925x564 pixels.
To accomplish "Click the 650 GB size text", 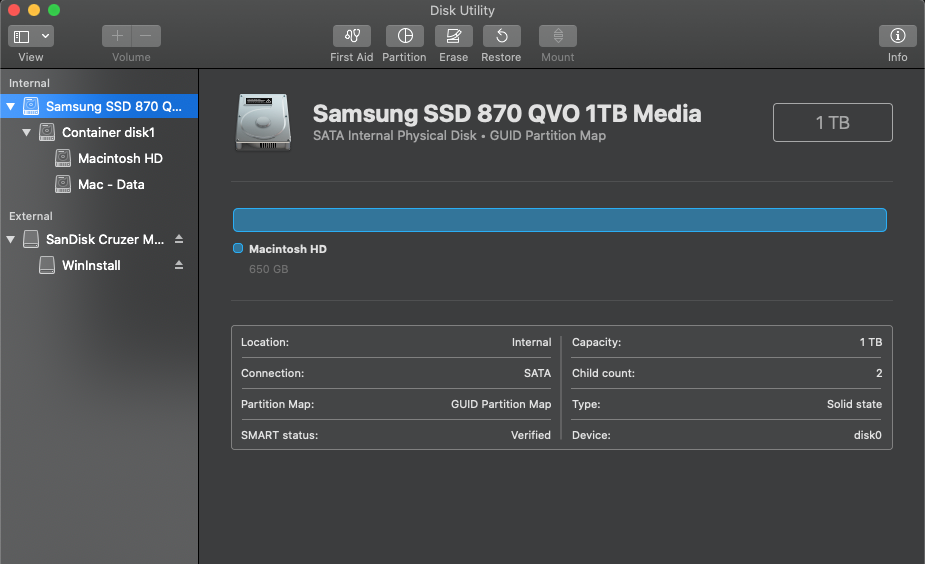I will point(268,269).
